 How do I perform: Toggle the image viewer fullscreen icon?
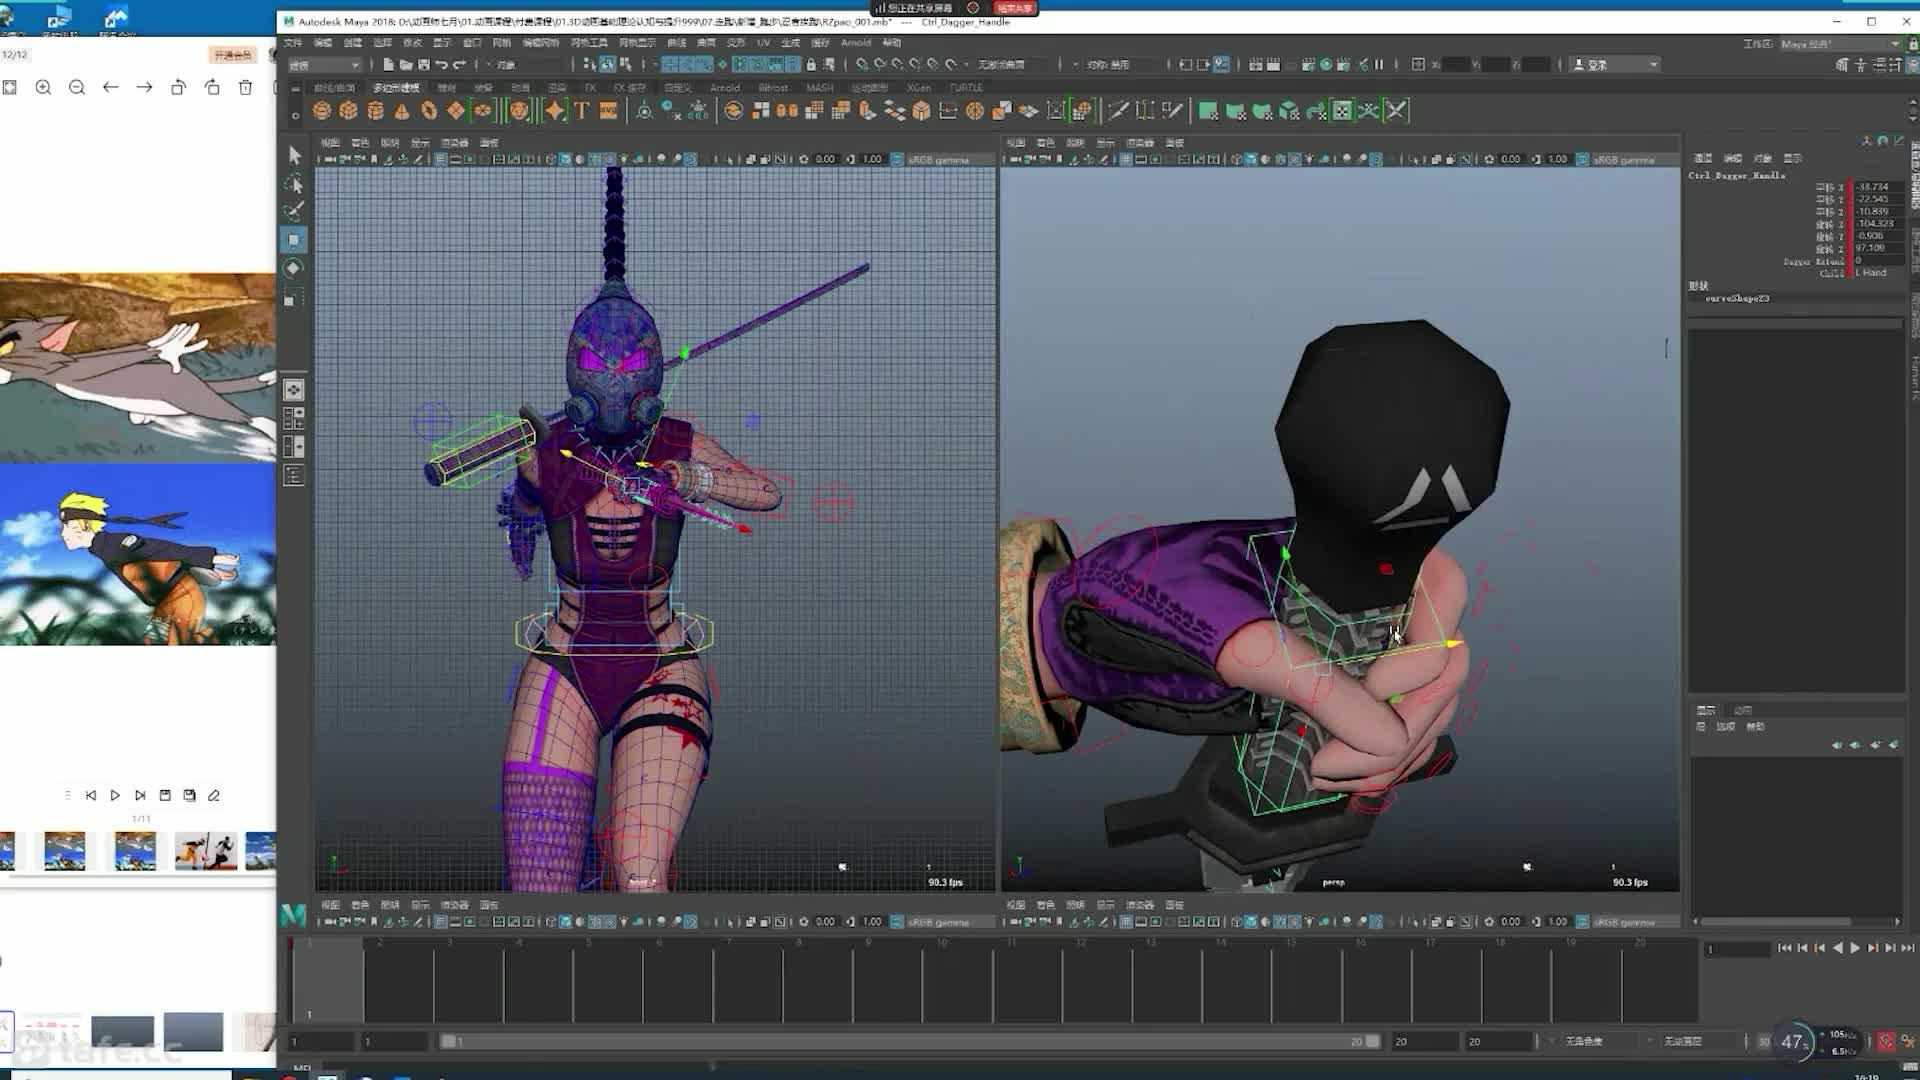coord(9,88)
